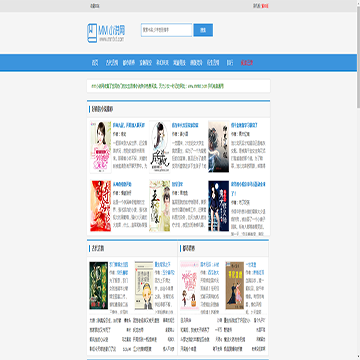360x360 pixels.
Task: Open the pale green floral ancient-style cover
Action: click(160, 206)
